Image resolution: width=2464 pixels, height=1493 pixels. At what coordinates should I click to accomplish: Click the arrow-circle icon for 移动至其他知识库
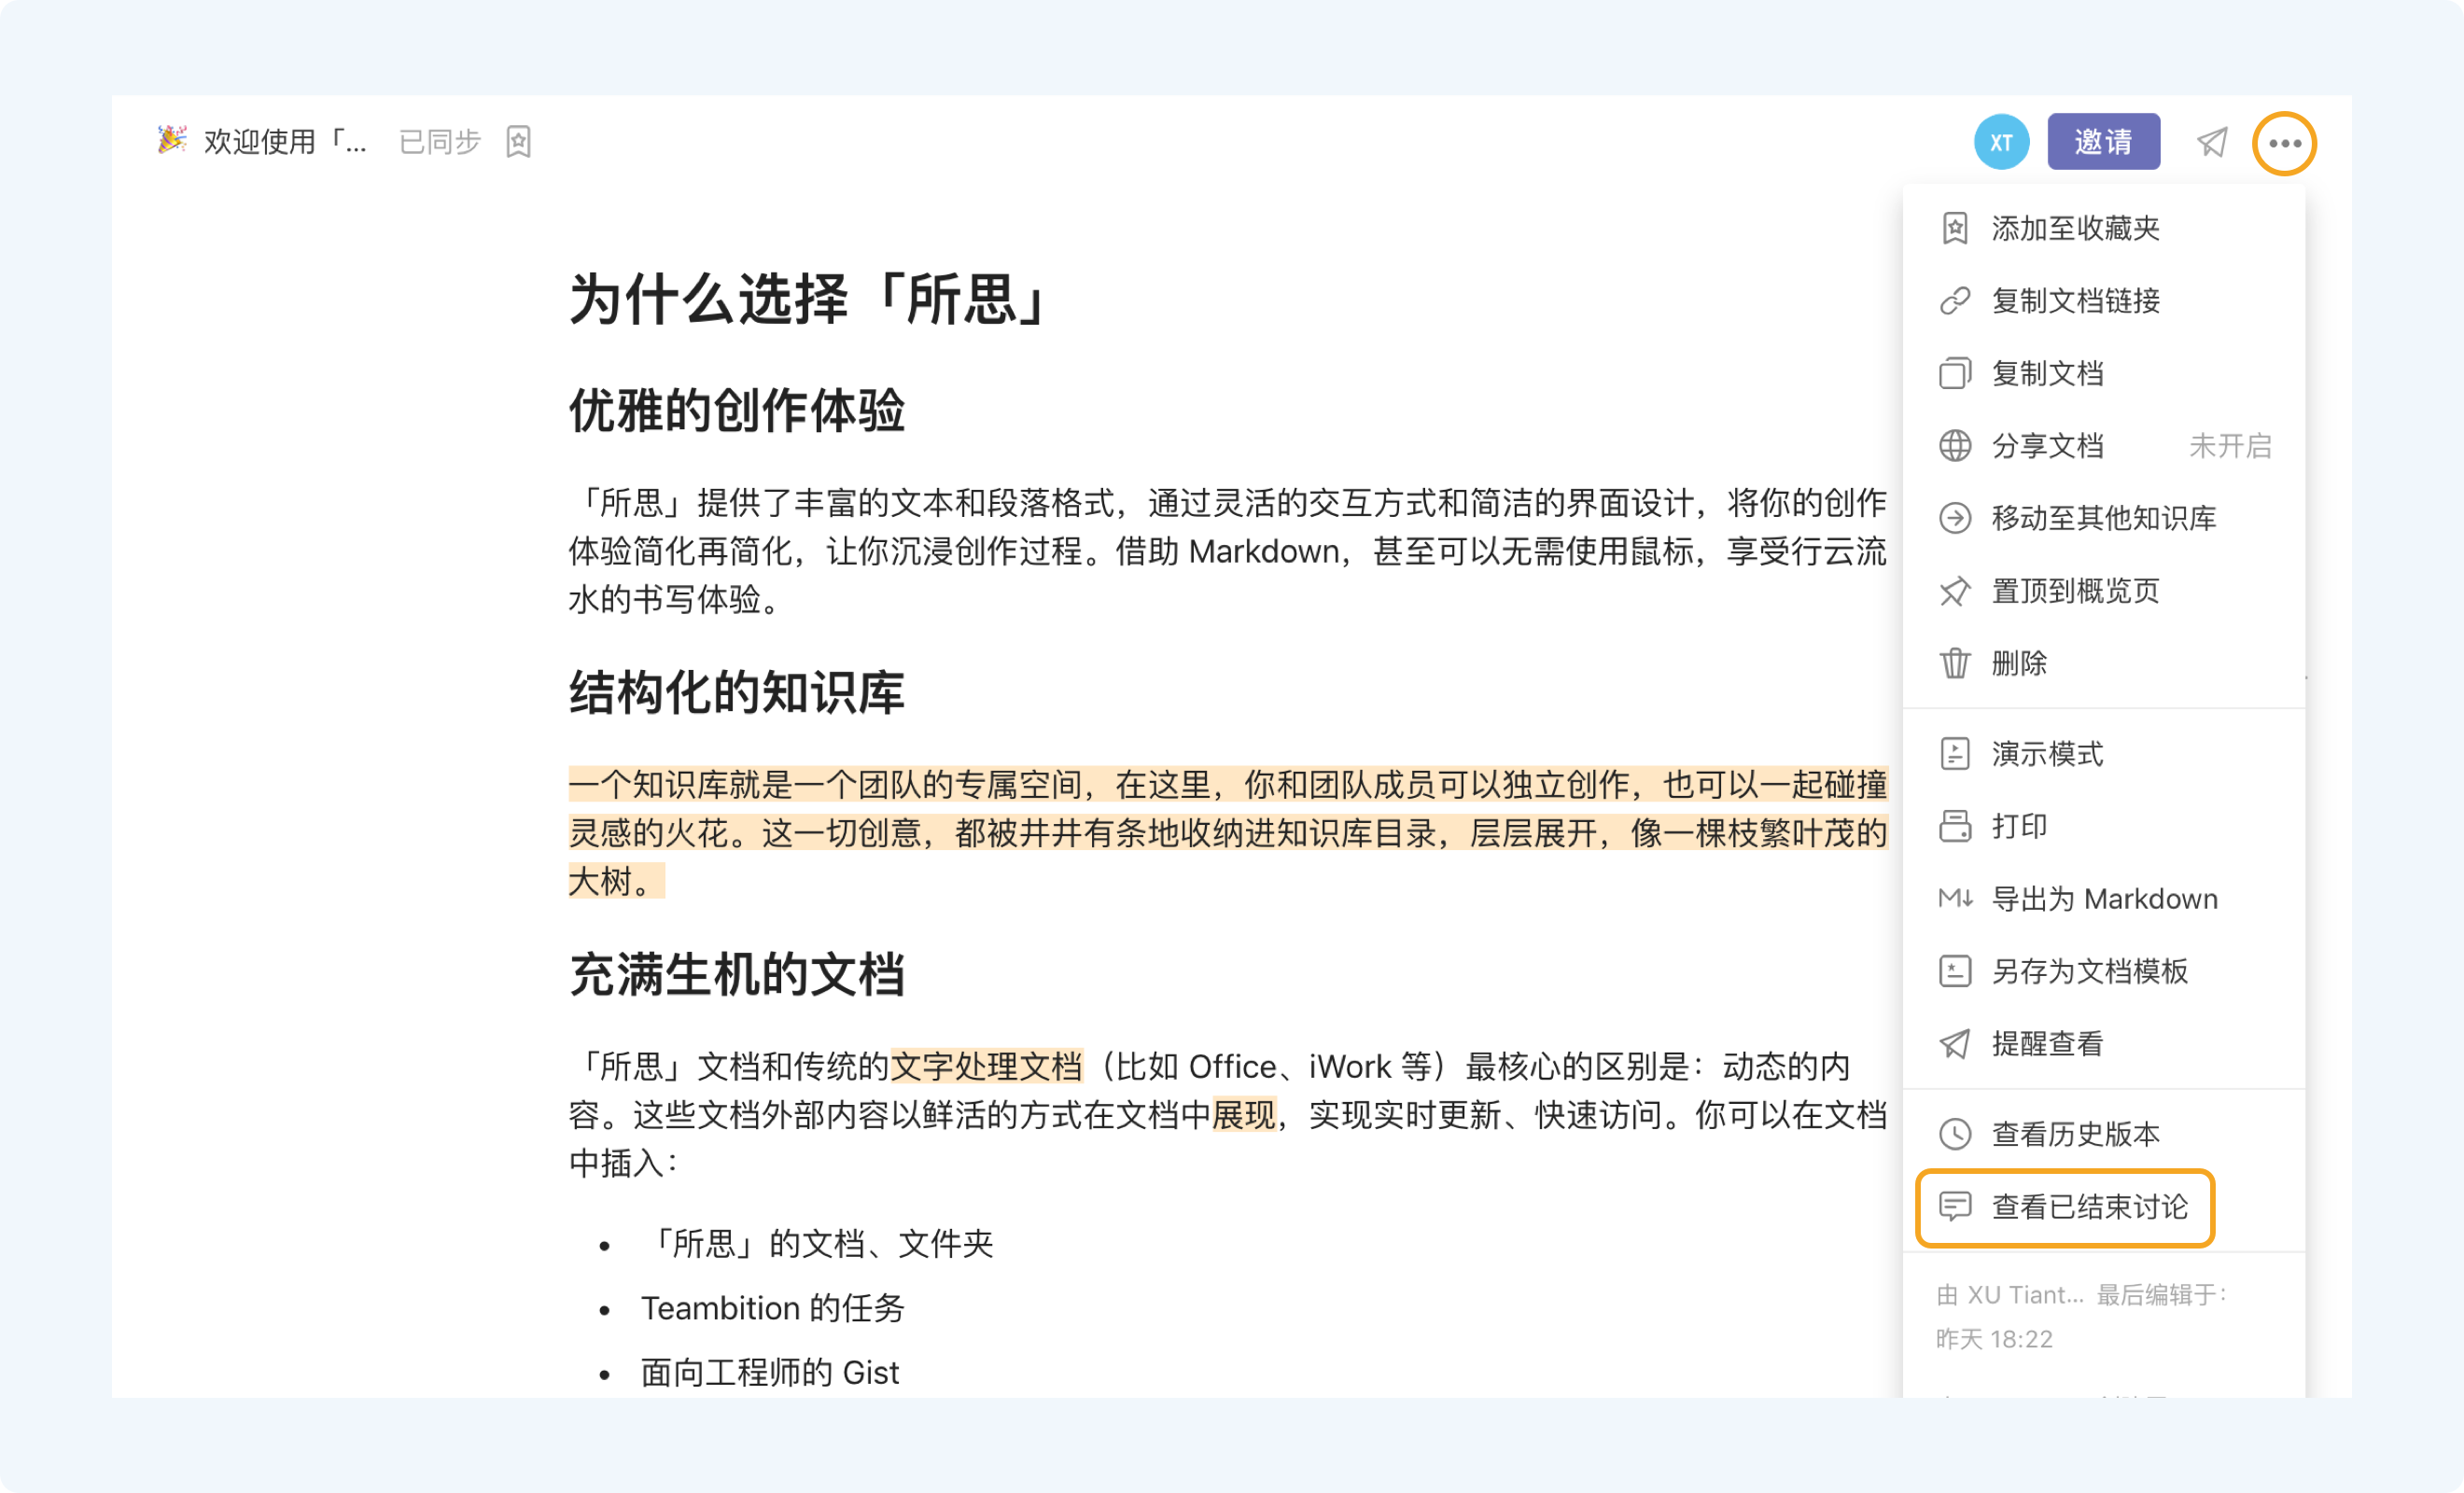(x=1955, y=518)
